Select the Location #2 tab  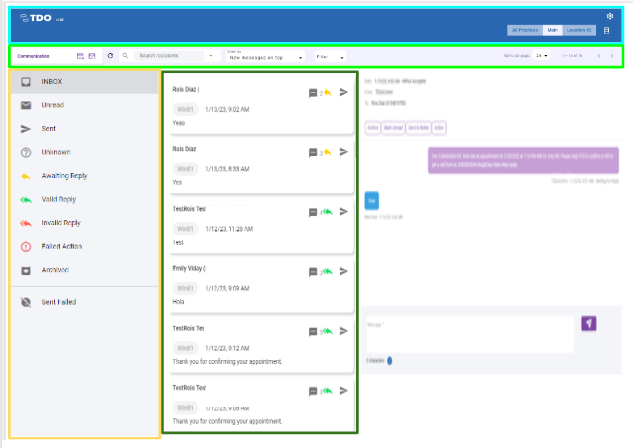pyautogui.click(x=578, y=31)
